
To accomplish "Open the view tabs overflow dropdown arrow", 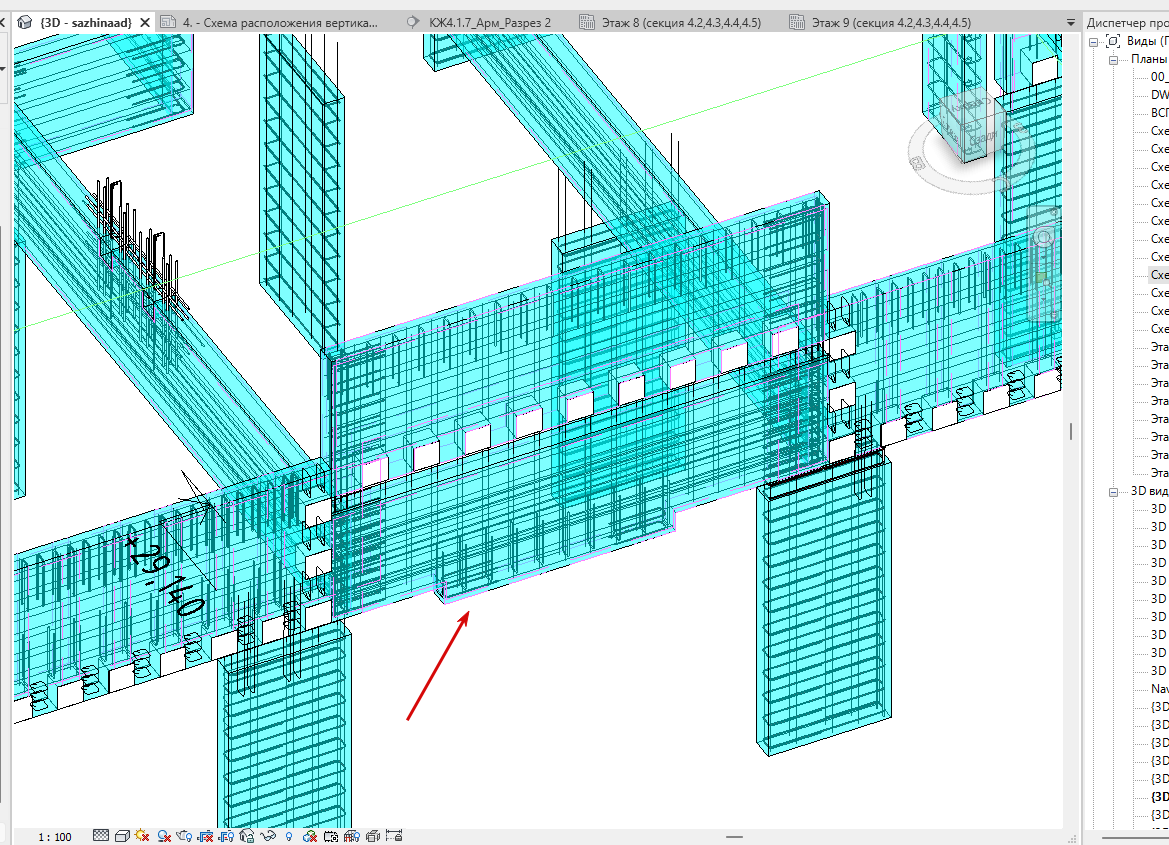I will tap(1071, 23).
